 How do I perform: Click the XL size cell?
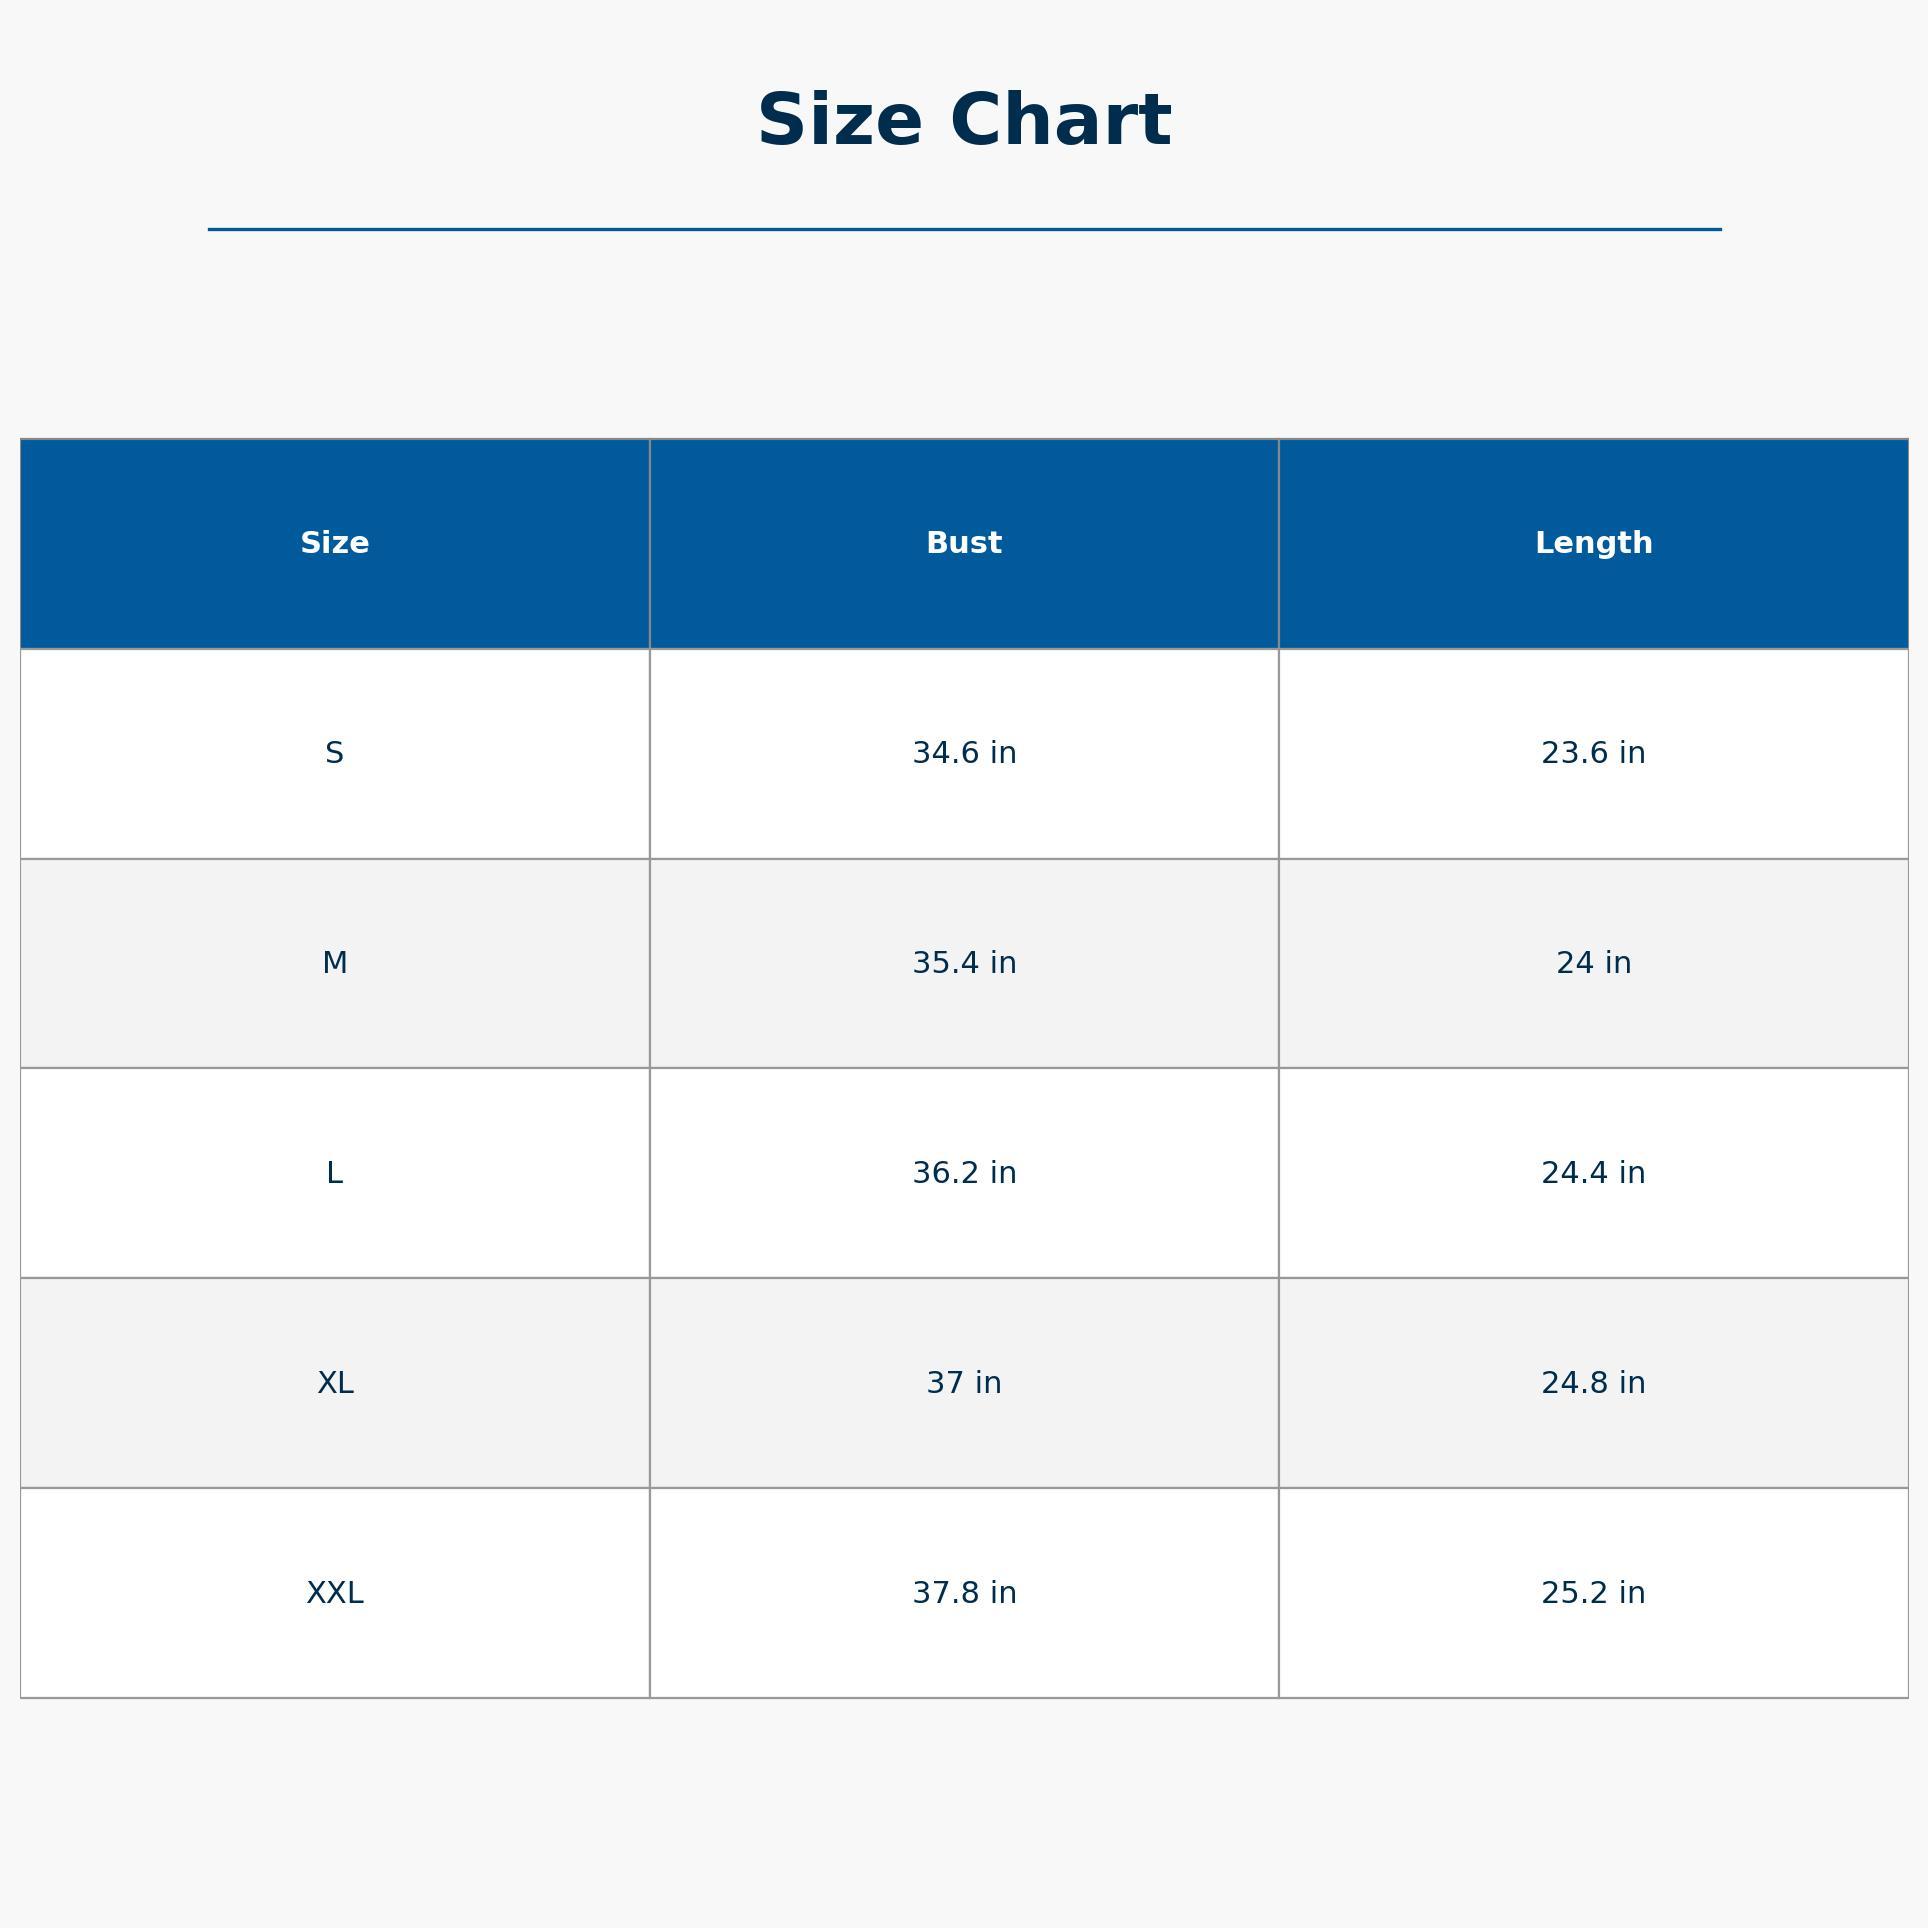[x=335, y=1383]
